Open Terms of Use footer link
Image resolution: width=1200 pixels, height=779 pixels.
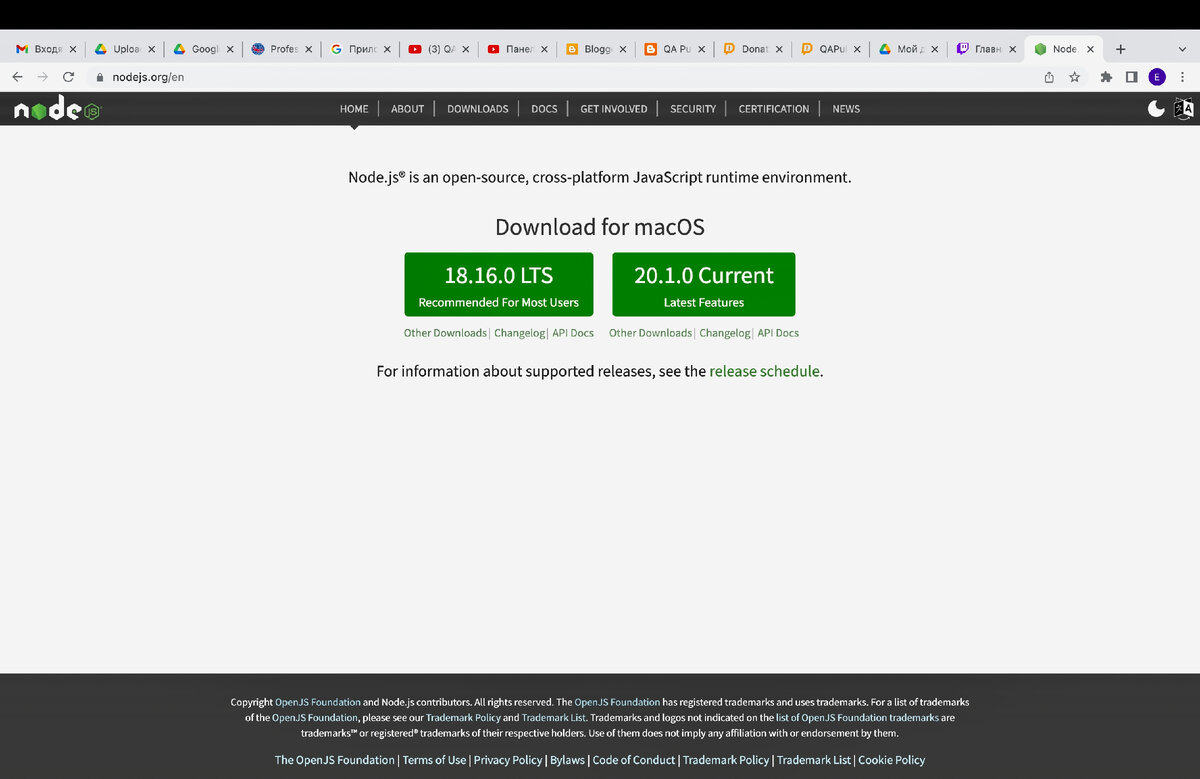point(434,760)
